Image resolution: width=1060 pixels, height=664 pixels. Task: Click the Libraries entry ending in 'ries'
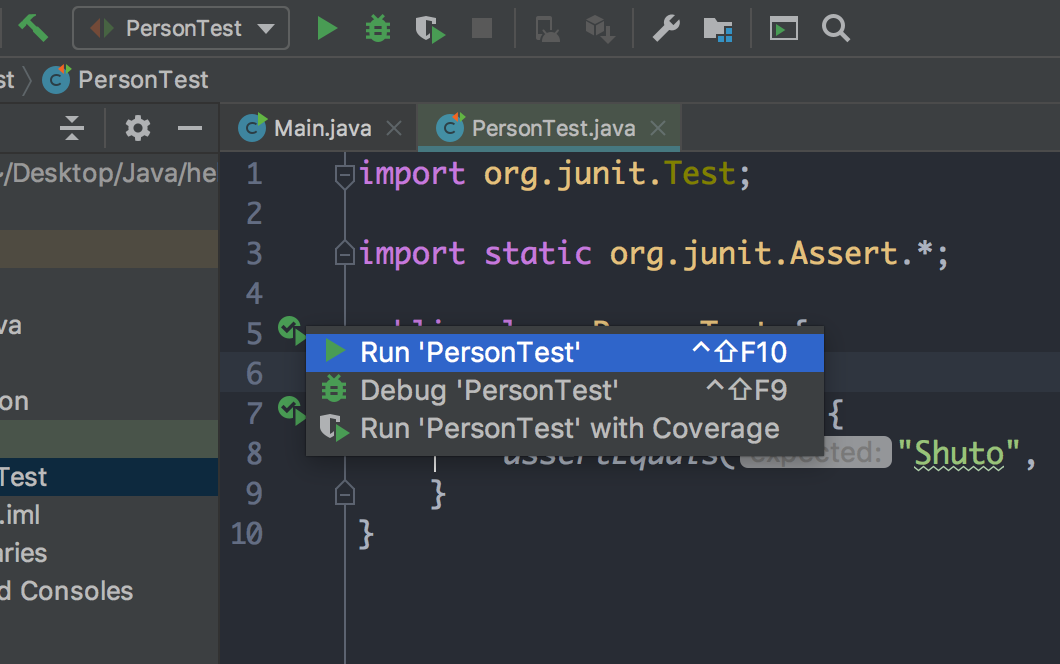tap(24, 553)
